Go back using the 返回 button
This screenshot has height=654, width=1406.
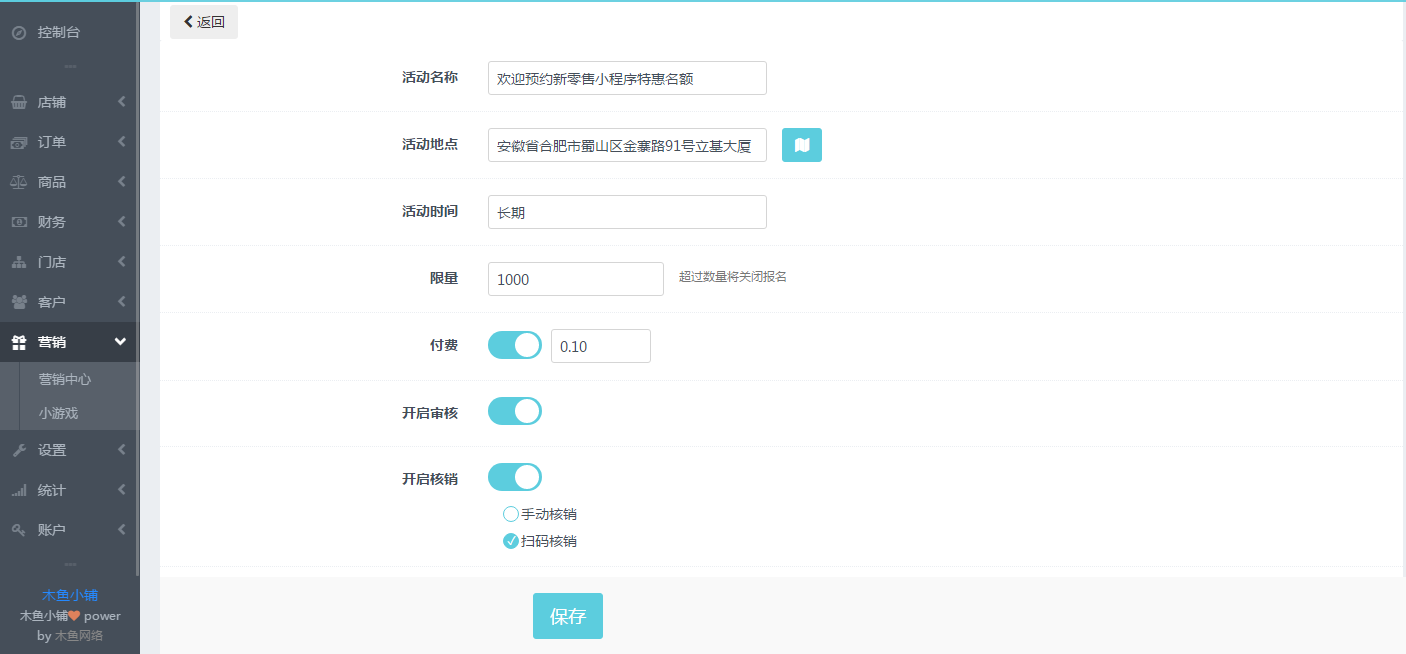pos(204,22)
